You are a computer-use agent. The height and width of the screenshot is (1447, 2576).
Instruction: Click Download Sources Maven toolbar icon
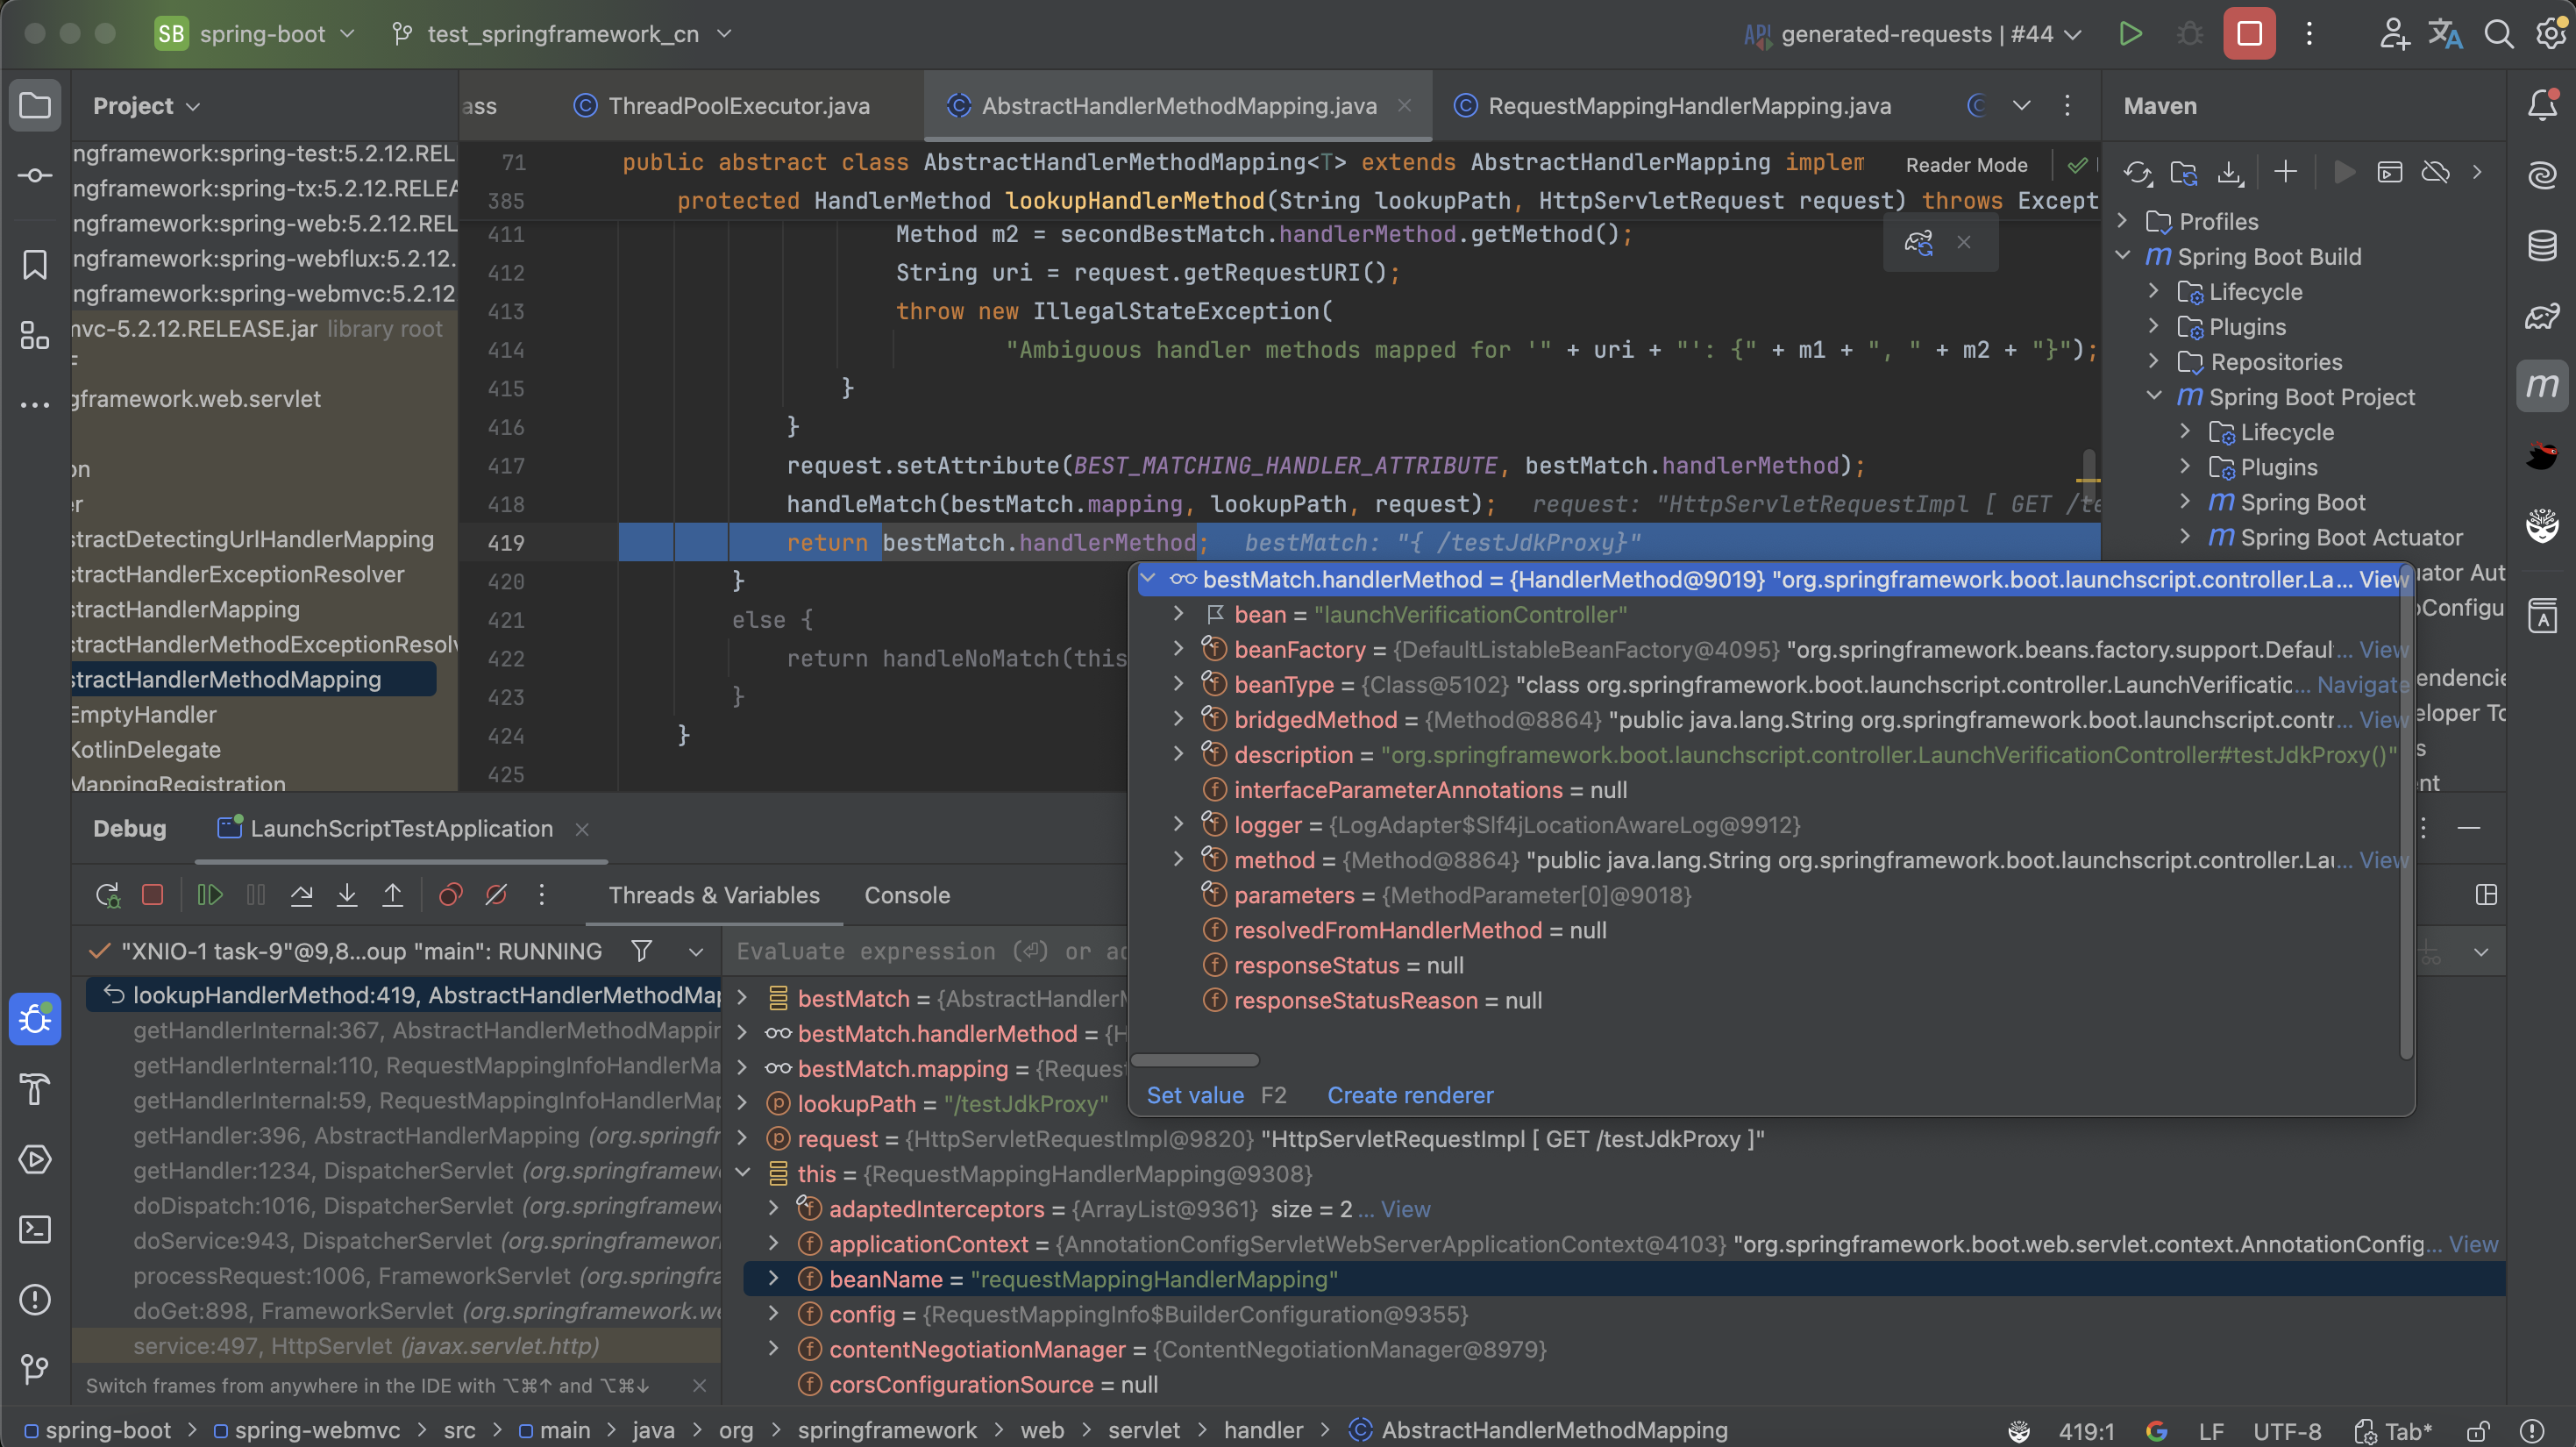click(2230, 173)
